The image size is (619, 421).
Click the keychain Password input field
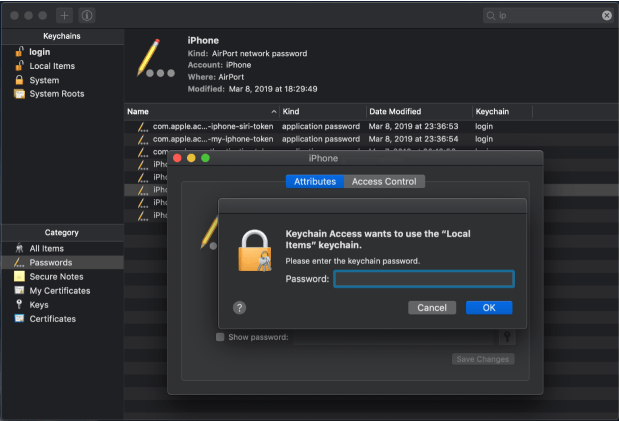pyautogui.click(x=423, y=279)
